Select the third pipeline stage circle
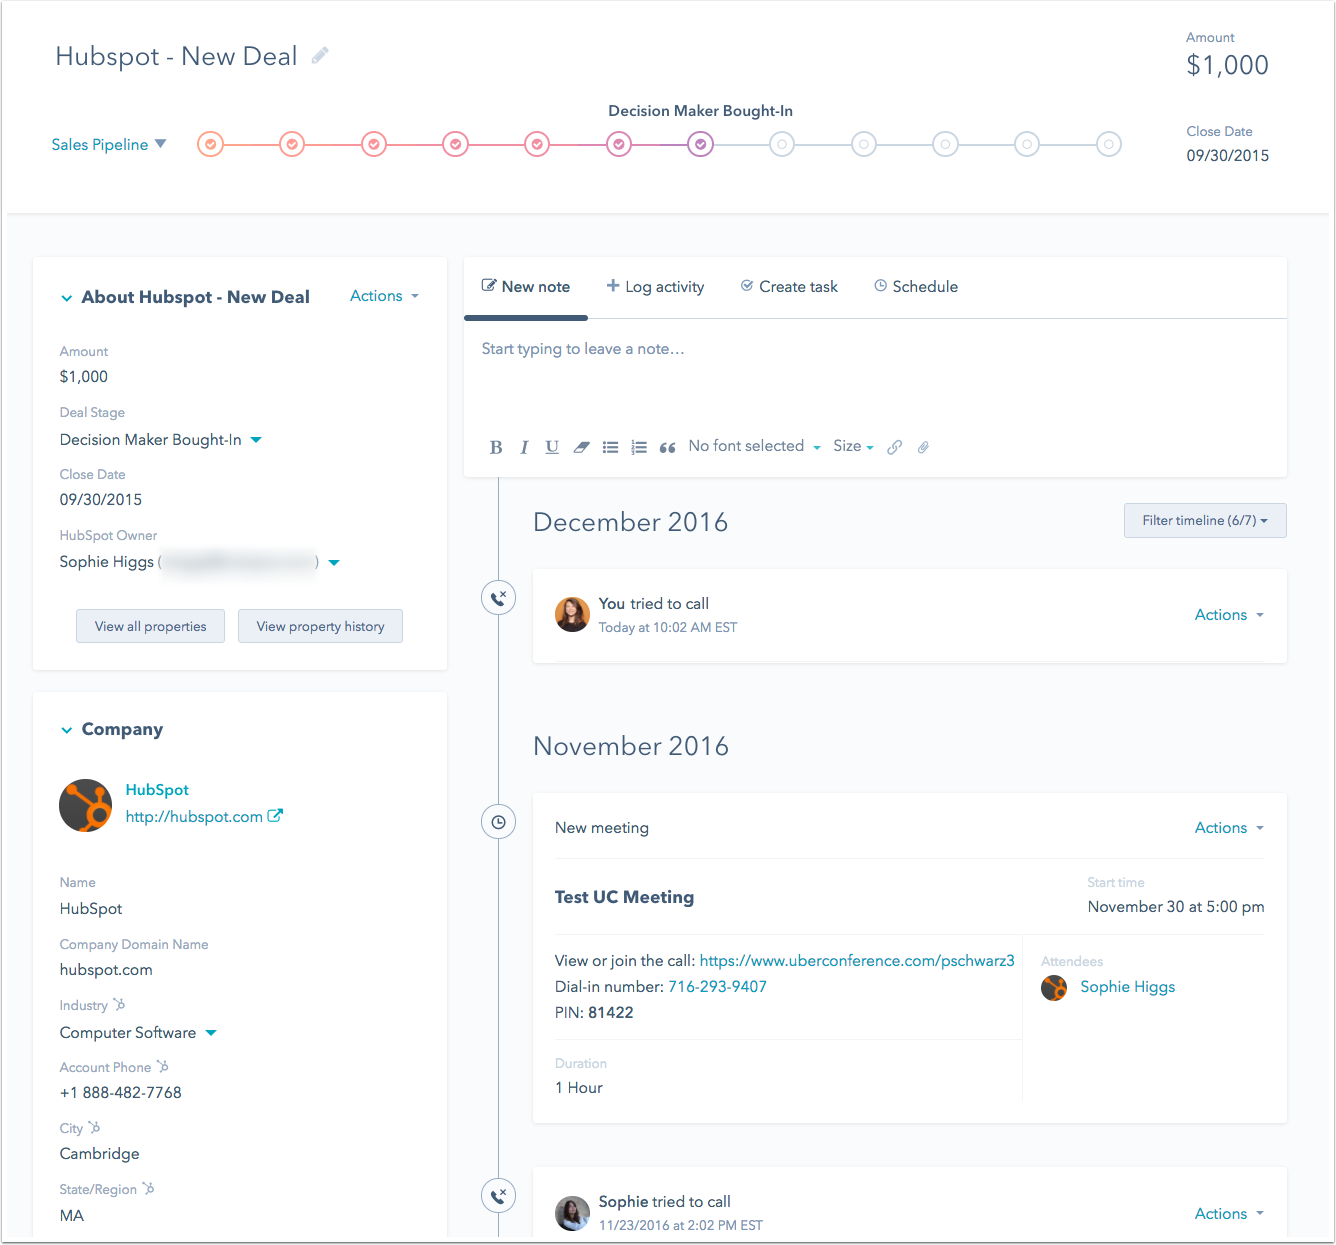This screenshot has width=1336, height=1245. [x=374, y=145]
